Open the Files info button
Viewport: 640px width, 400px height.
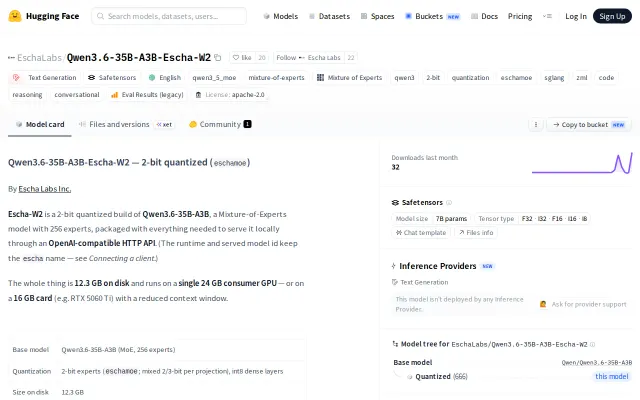coord(476,233)
